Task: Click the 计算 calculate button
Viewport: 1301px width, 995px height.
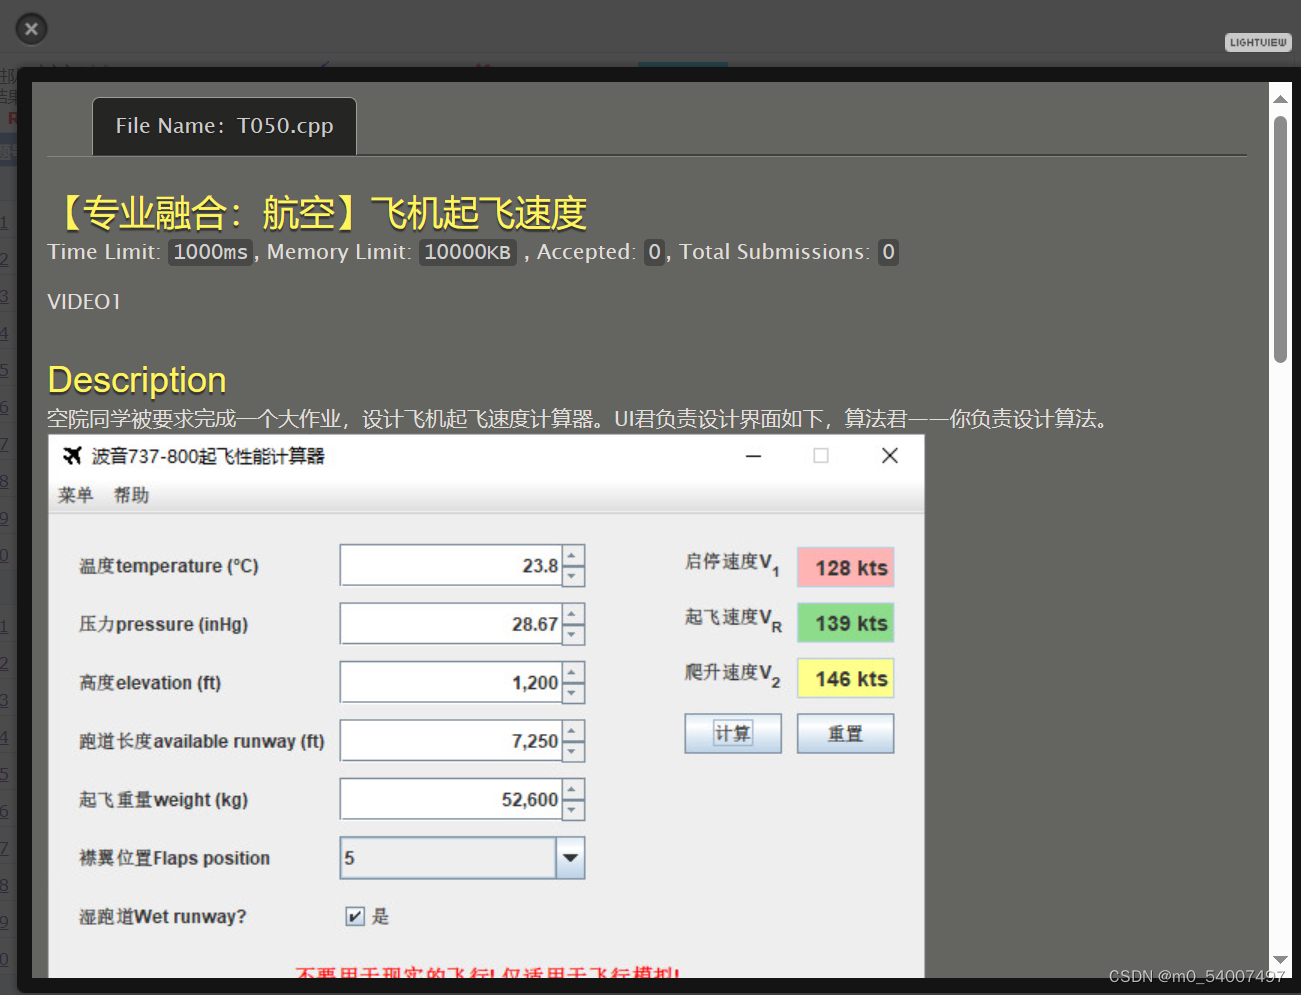Action: click(733, 733)
